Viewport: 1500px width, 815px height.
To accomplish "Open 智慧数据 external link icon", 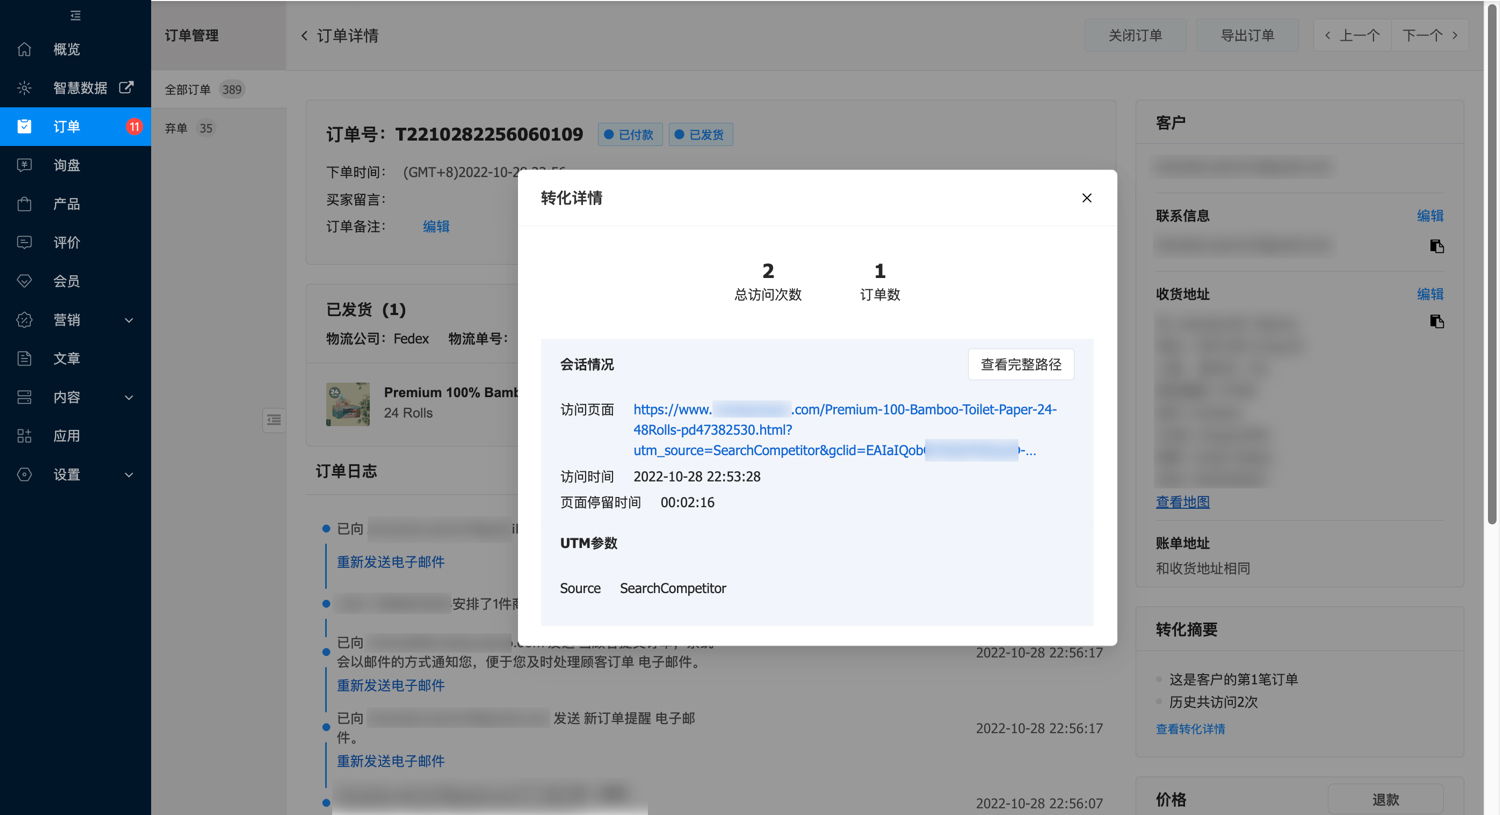I will tap(126, 88).
